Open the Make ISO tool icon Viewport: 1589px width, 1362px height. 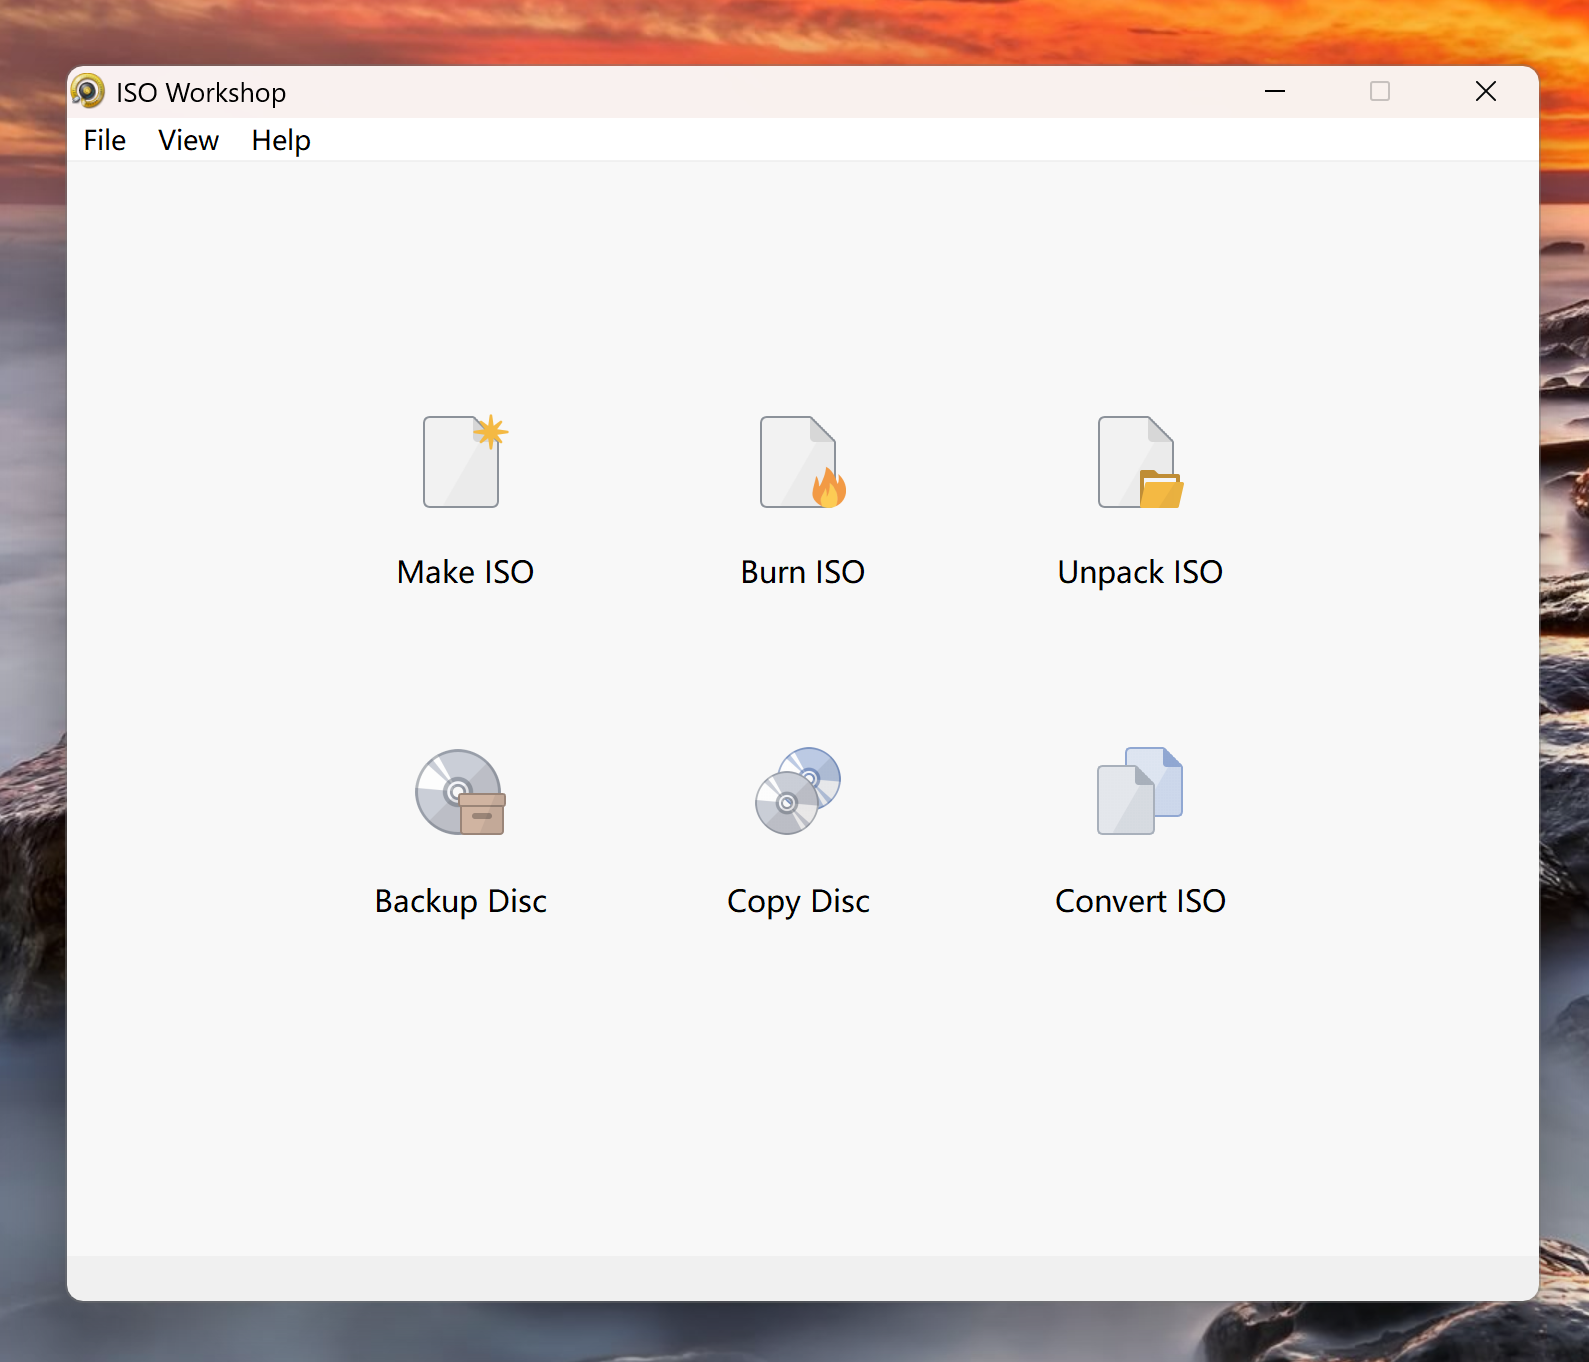click(x=465, y=461)
